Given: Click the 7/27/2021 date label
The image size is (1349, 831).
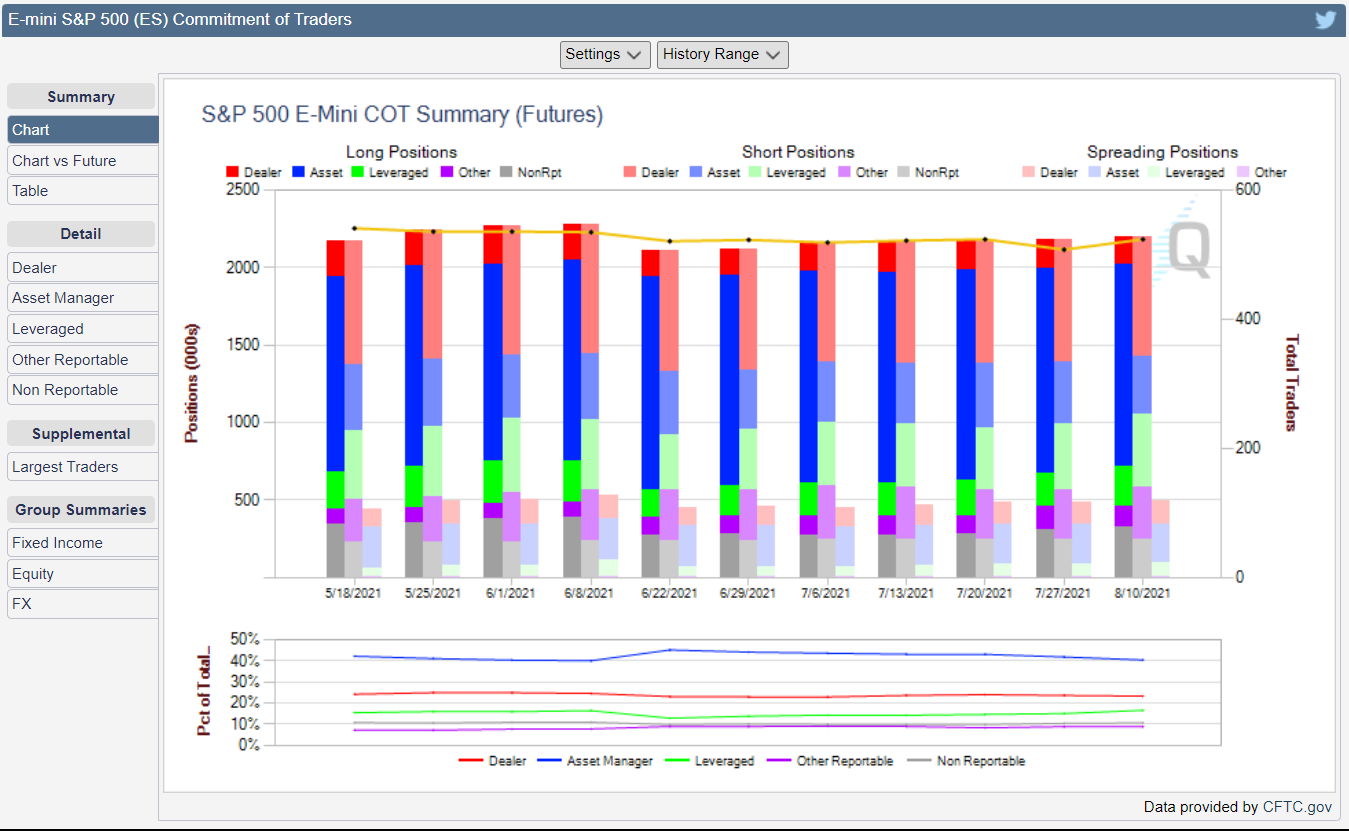Looking at the screenshot, I should [x=1063, y=593].
